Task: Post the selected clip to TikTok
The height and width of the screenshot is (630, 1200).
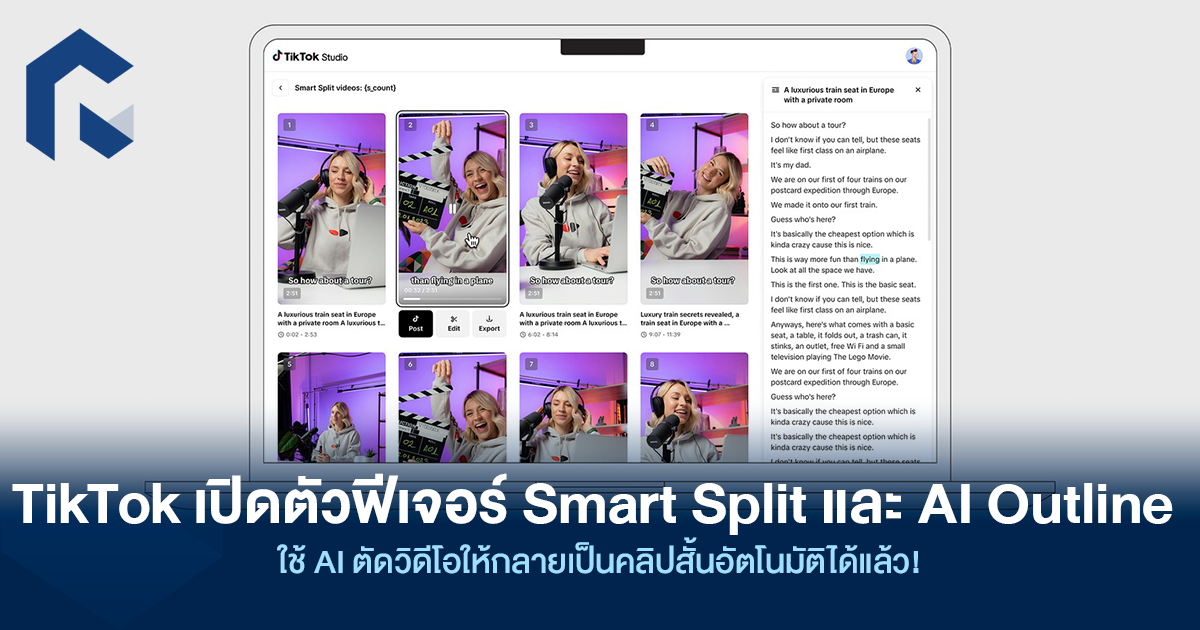Action: click(x=416, y=323)
